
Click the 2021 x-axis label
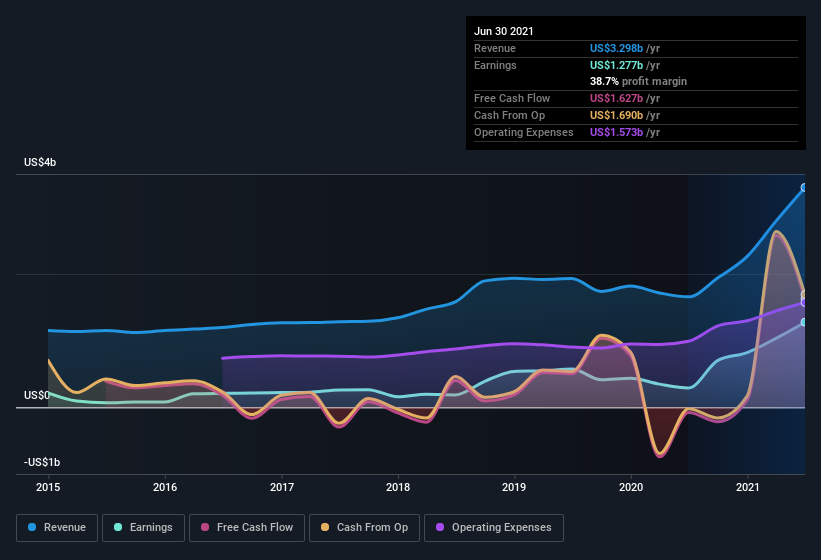[748, 487]
